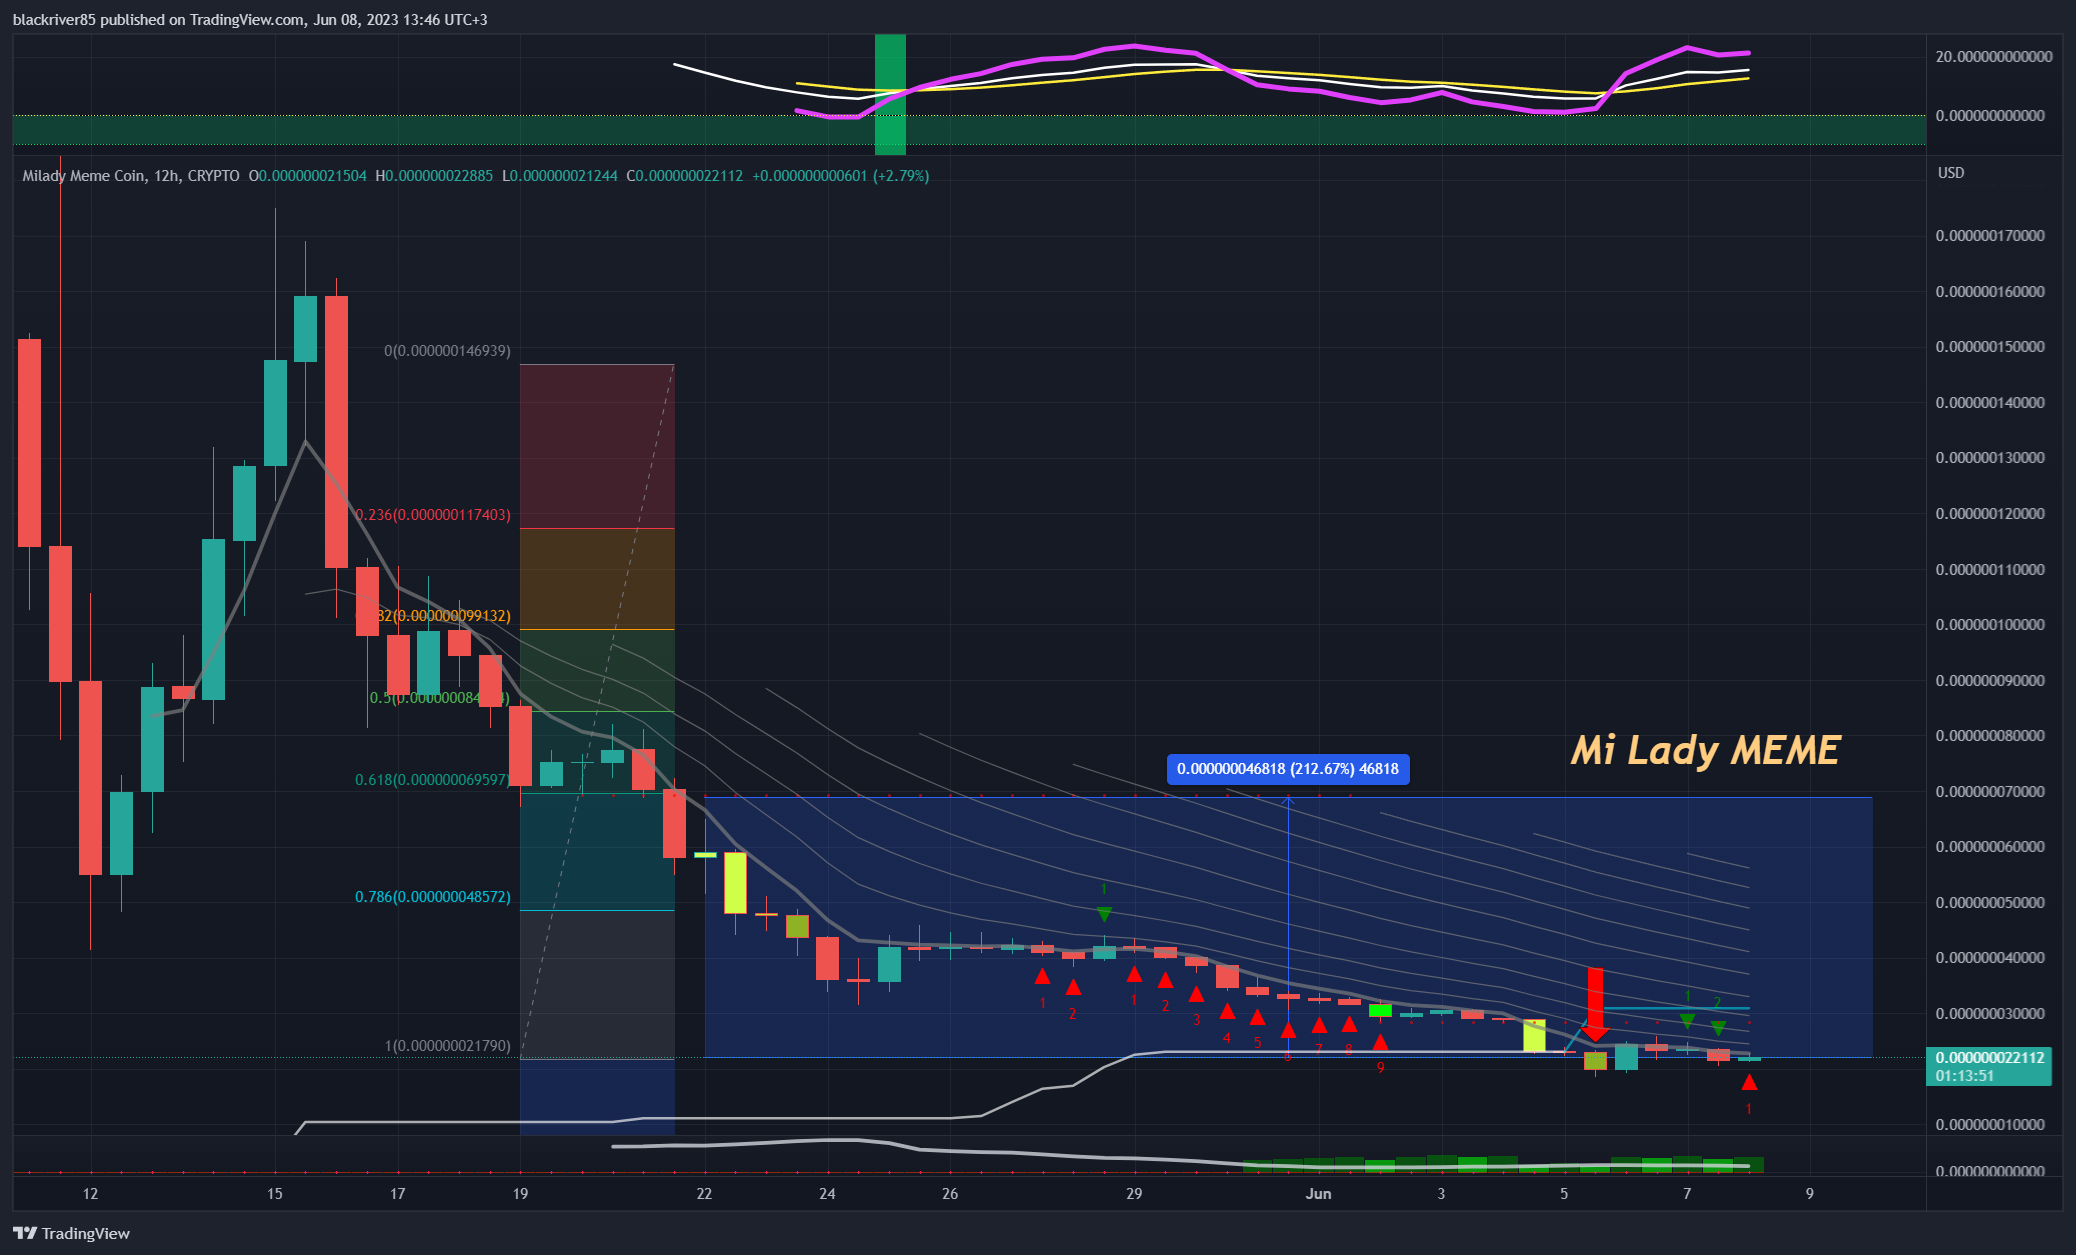This screenshot has height=1255, width=2076.
Task: Click the low value L0.000000021244
Action: tap(559, 176)
